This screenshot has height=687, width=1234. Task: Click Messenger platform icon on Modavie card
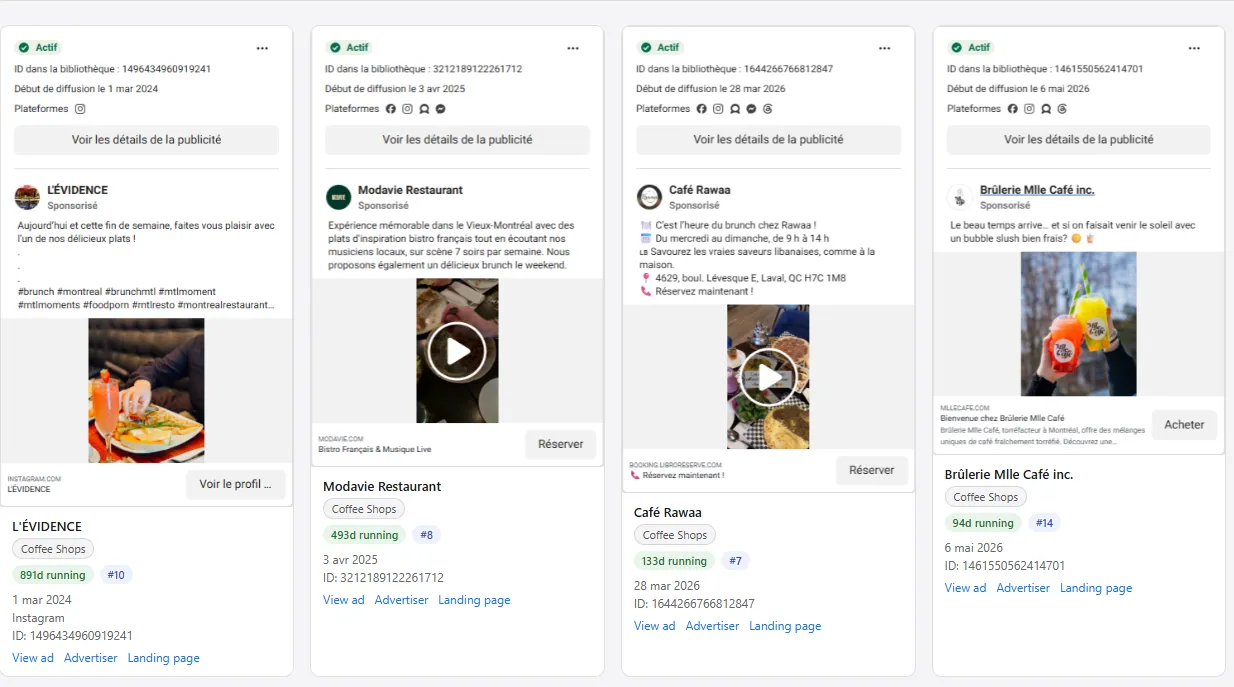tap(441, 109)
